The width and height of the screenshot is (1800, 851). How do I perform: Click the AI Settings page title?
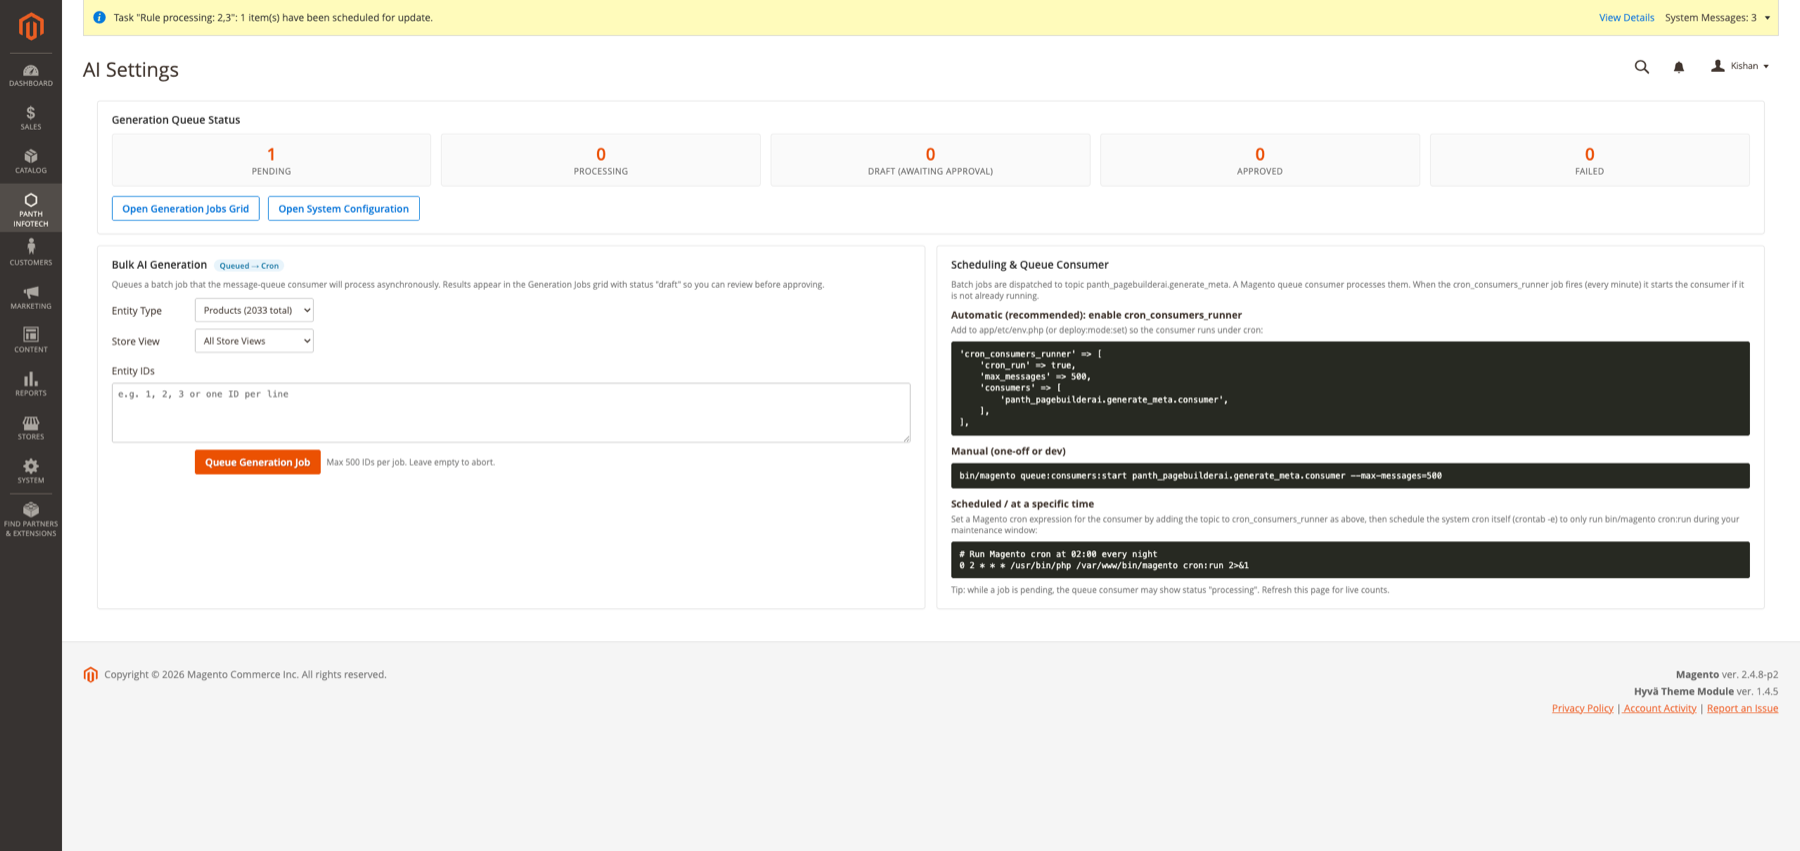click(x=131, y=70)
